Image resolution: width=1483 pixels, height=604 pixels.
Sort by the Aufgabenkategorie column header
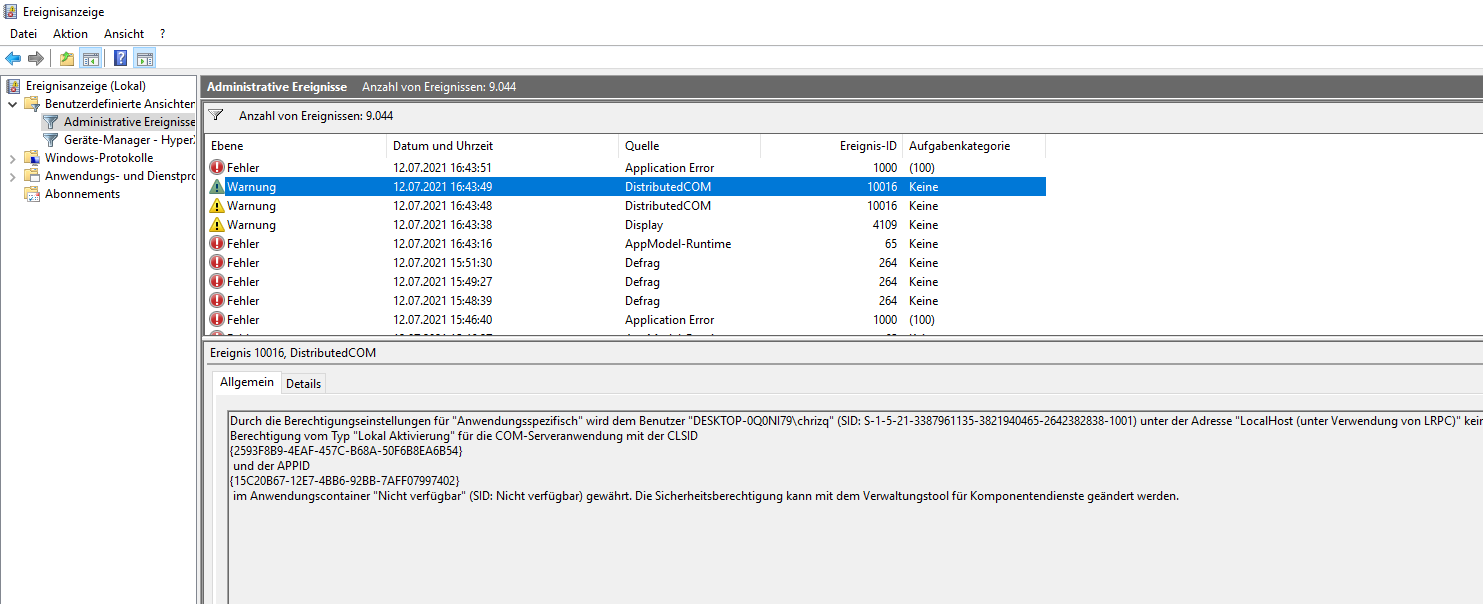tap(974, 146)
